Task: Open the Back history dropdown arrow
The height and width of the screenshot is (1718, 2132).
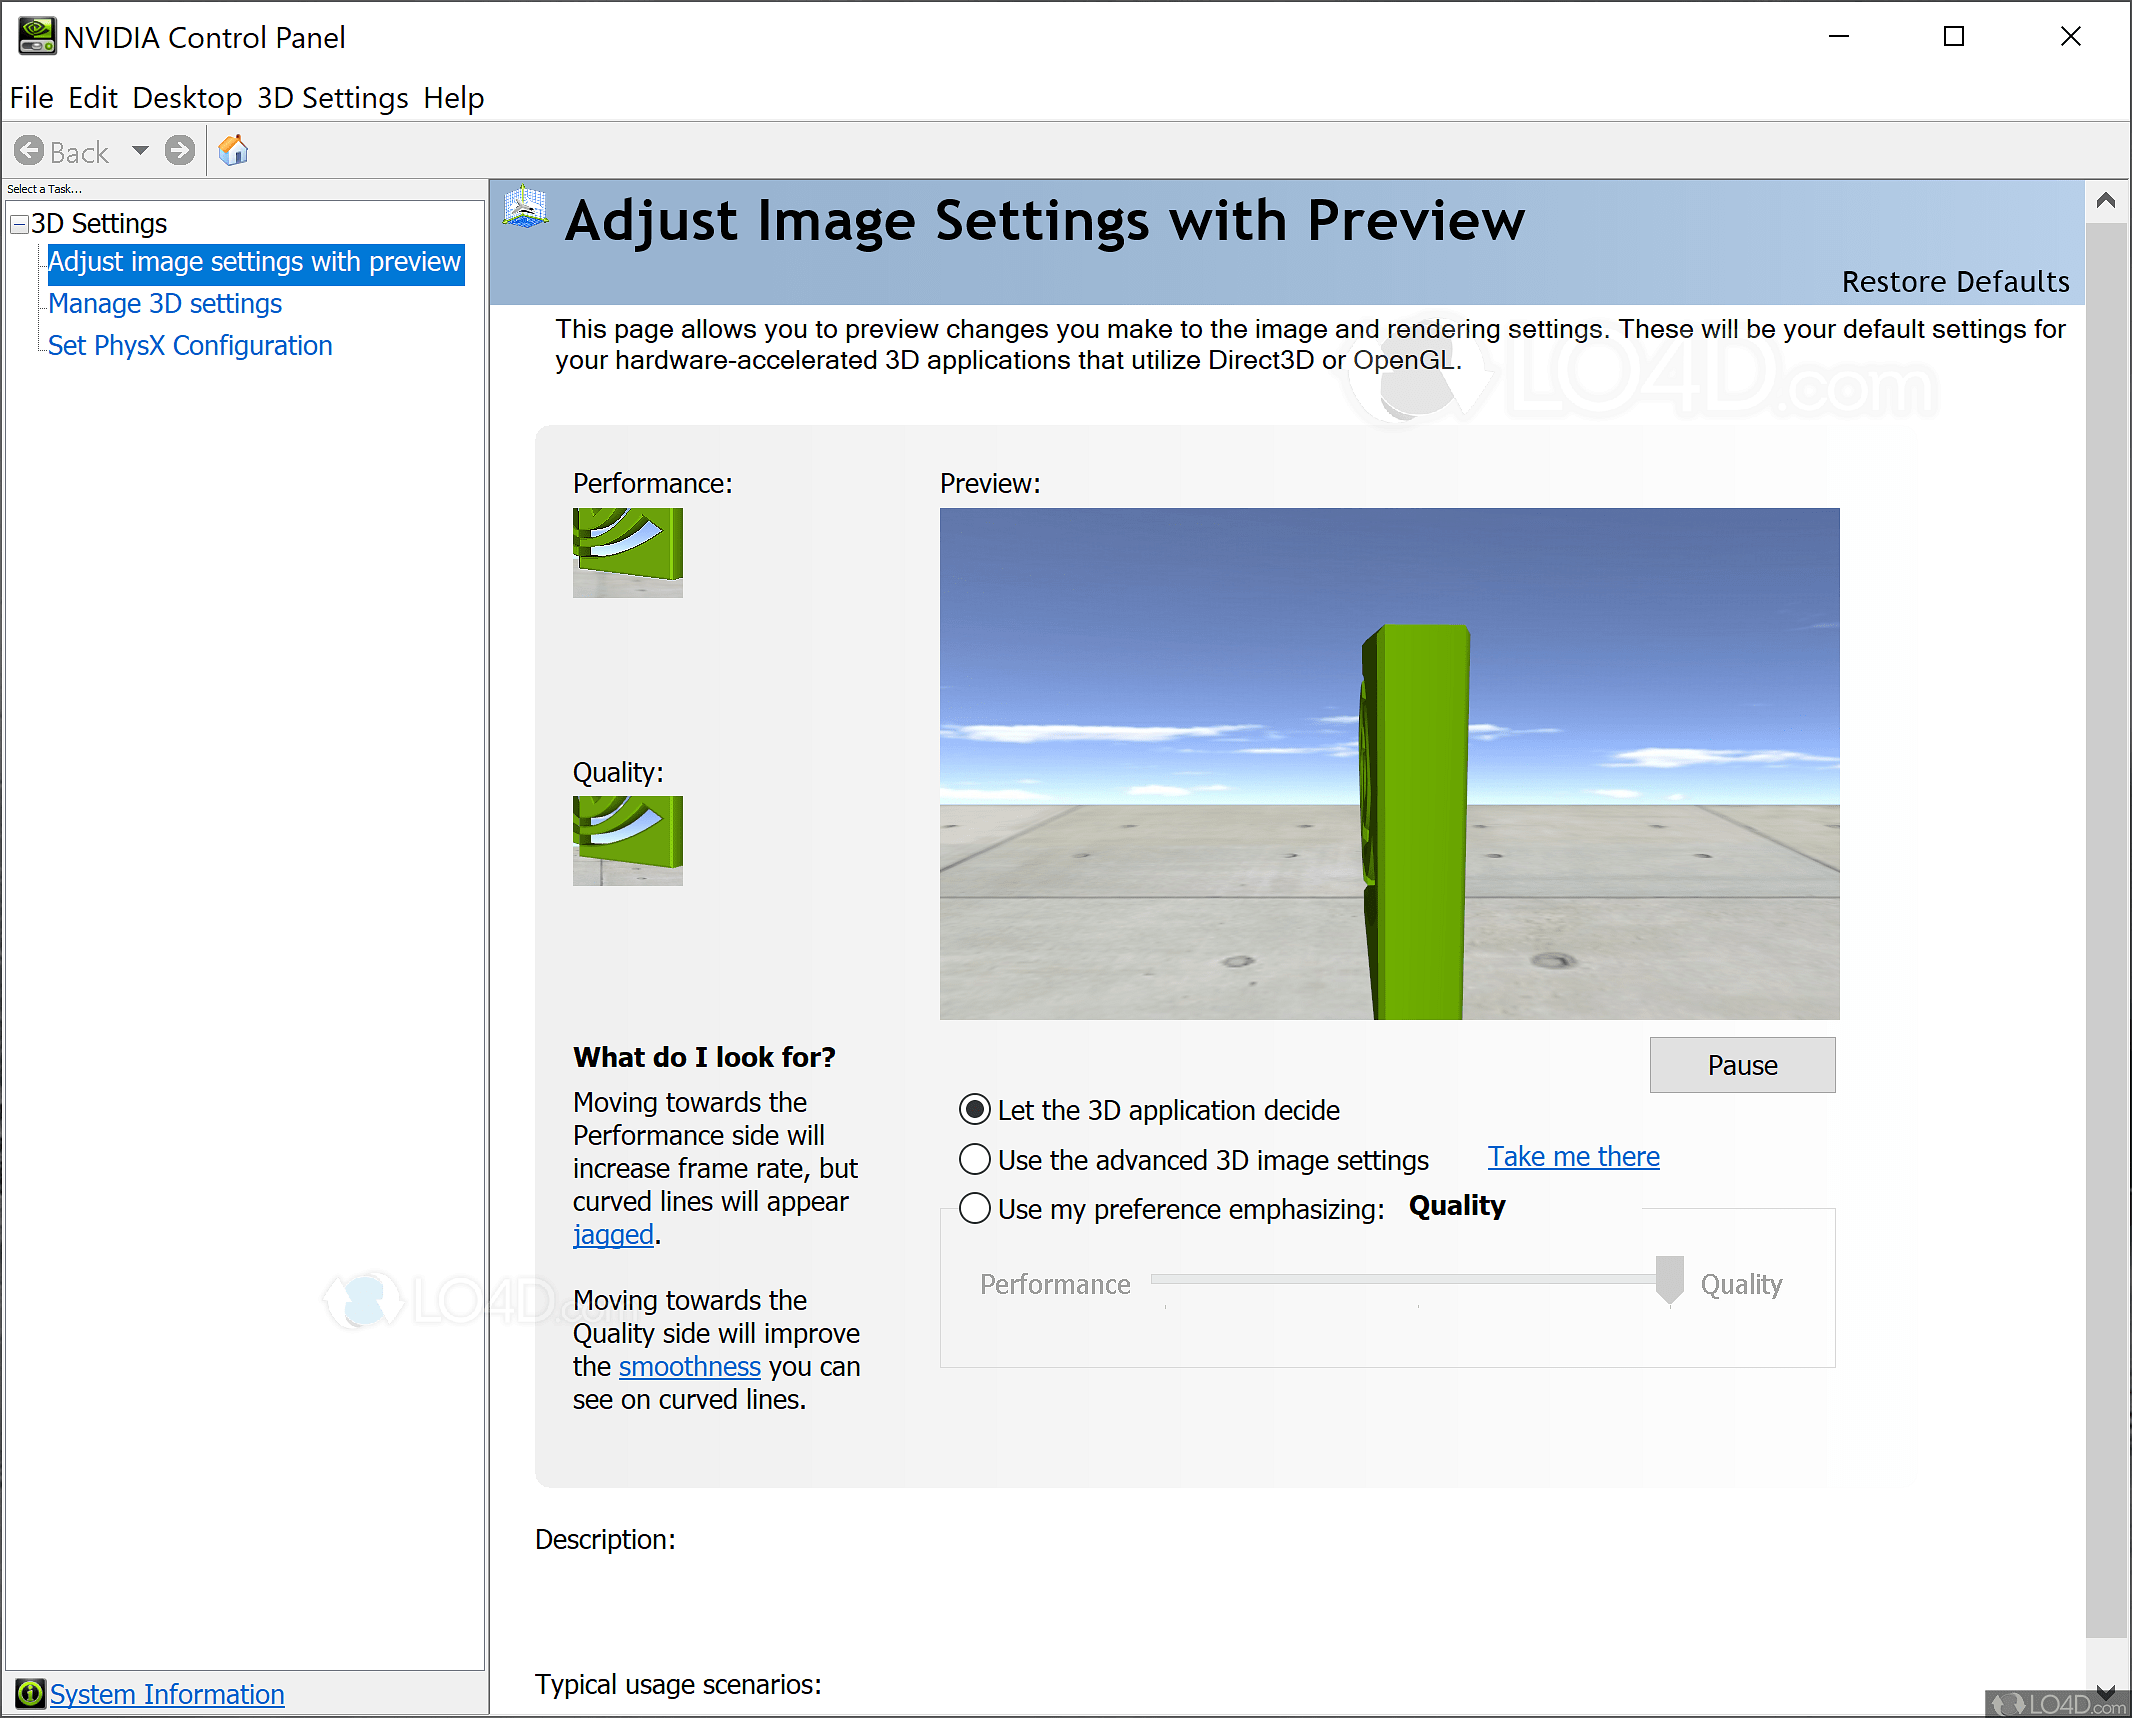Action: [140, 151]
